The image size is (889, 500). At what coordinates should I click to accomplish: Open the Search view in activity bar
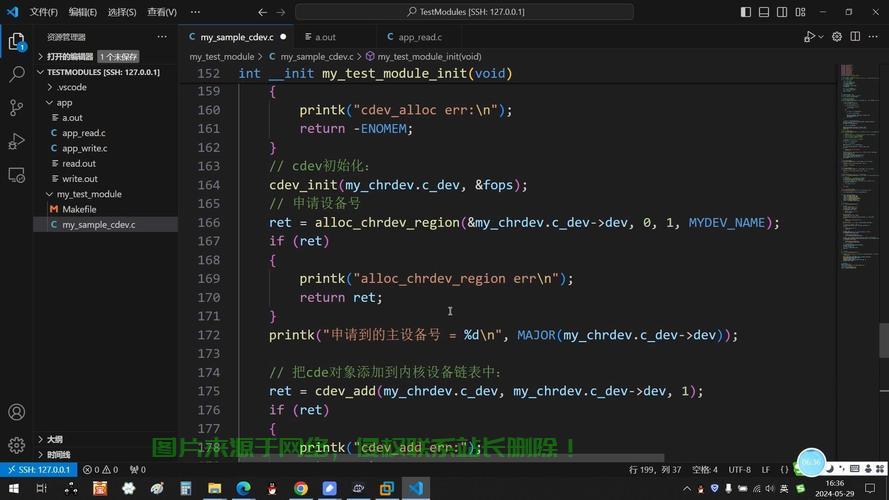[16, 74]
